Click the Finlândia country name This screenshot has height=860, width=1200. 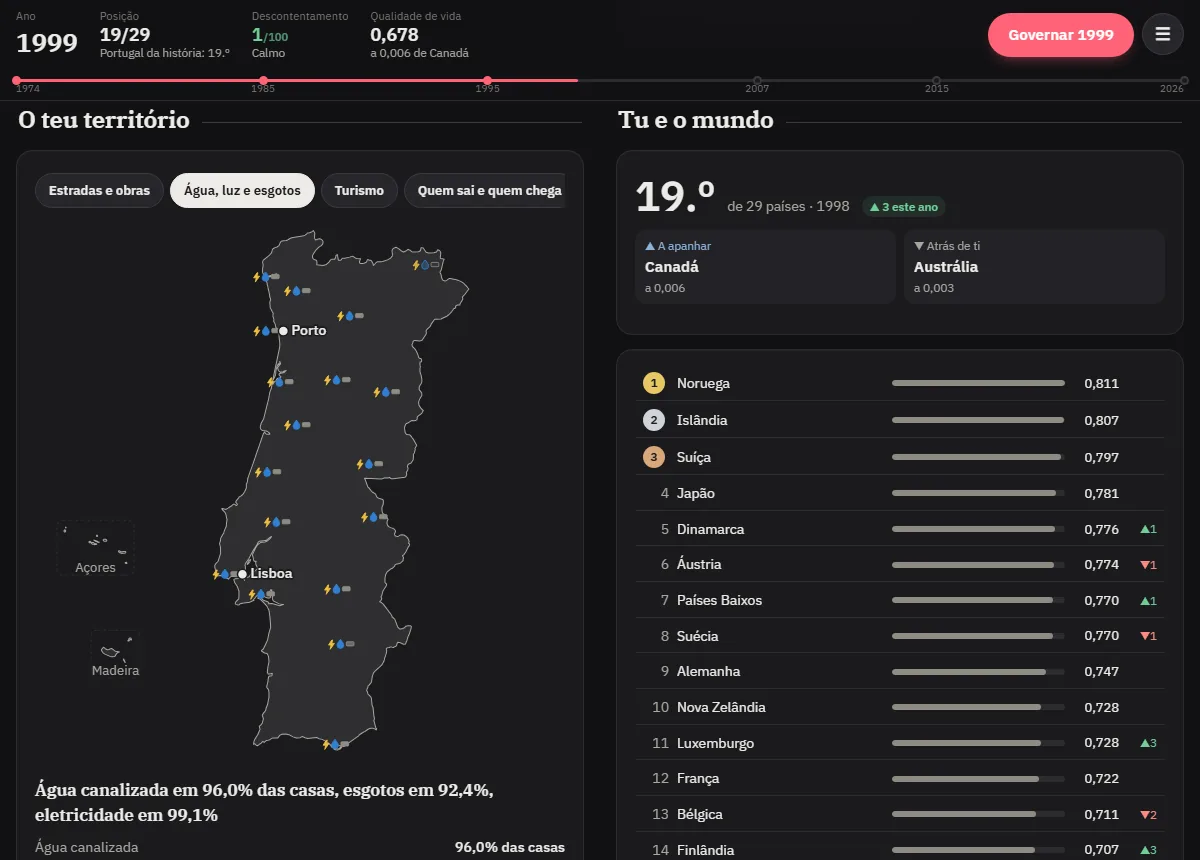tap(705, 850)
